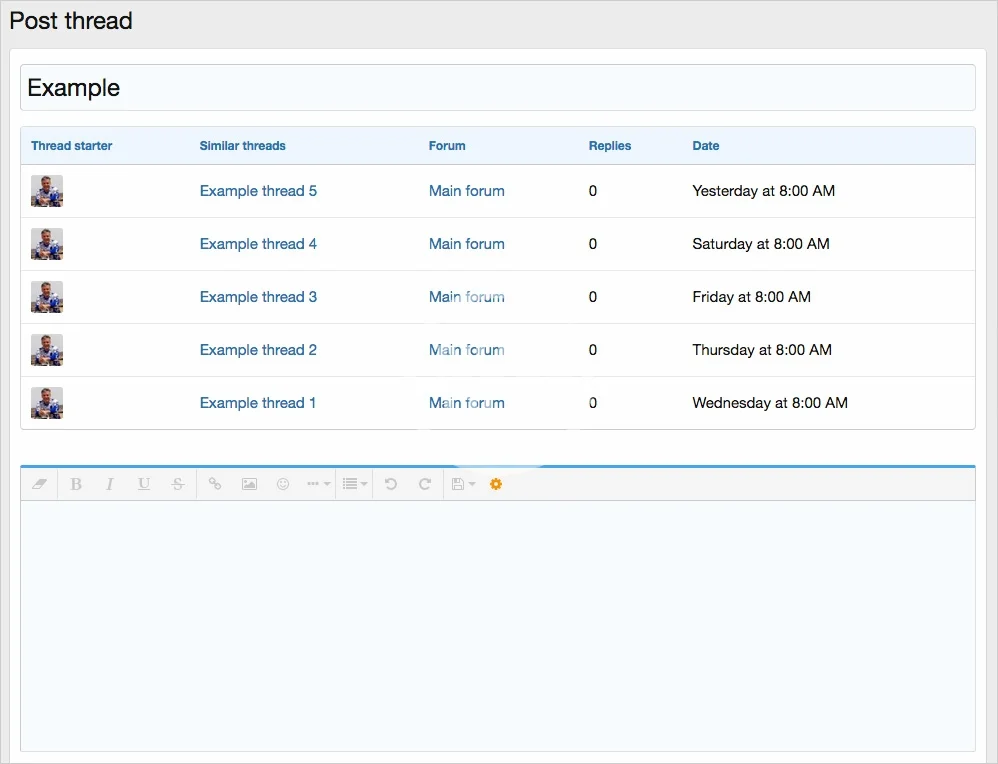Open Main forum link for Example thread 3
Image resolution: width=998 pixels, height=764 pixels.
466,297
